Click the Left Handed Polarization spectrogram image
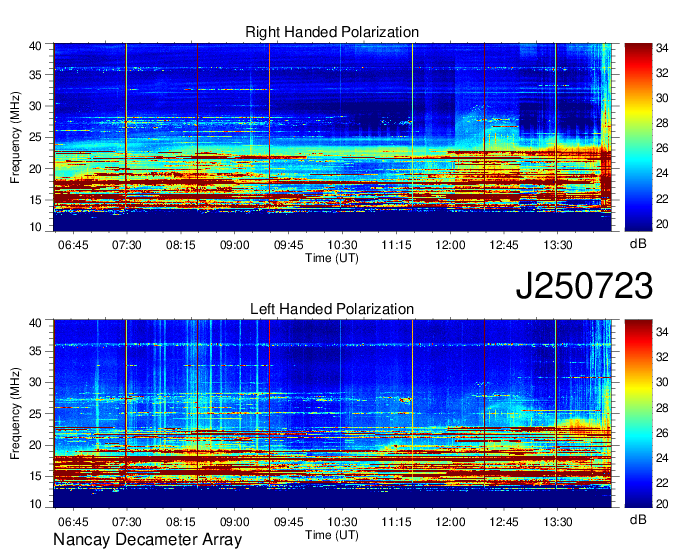 (x=333, y=414)
